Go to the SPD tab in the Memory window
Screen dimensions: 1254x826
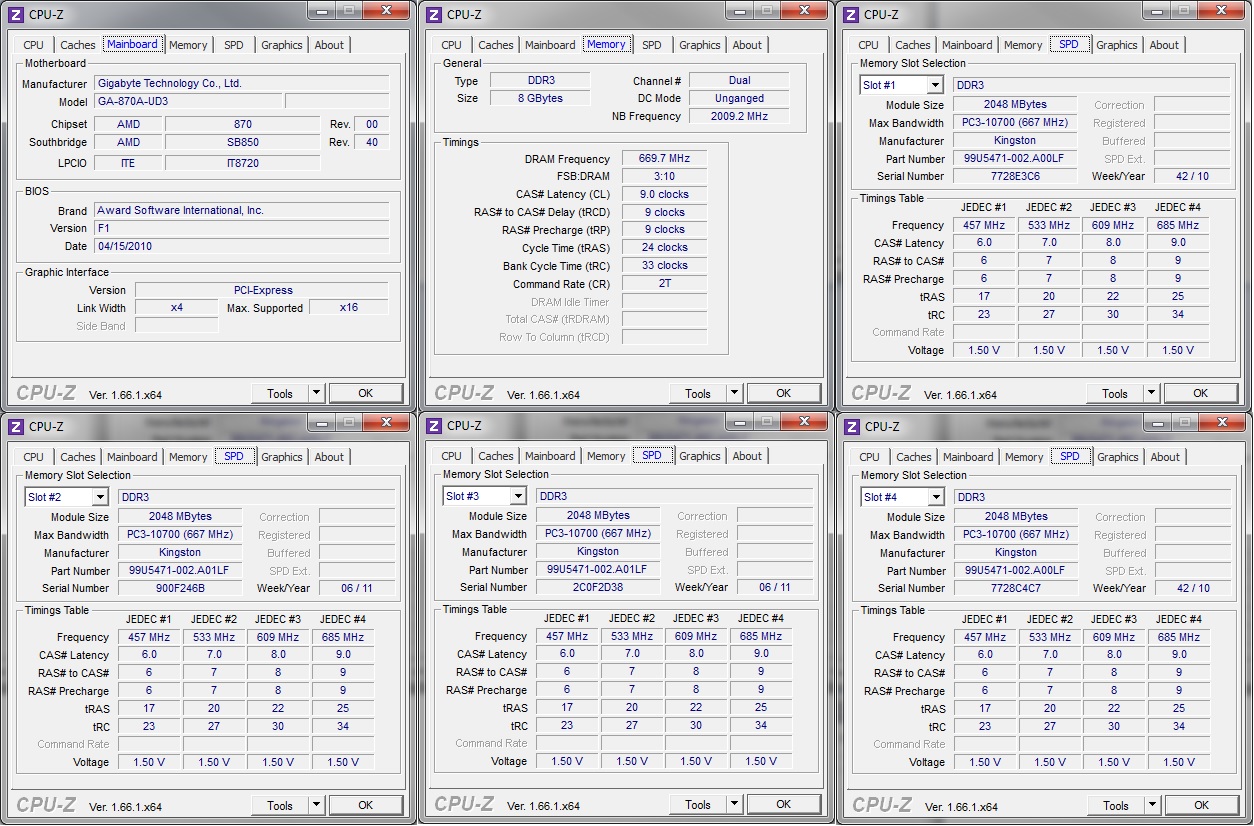652,45
